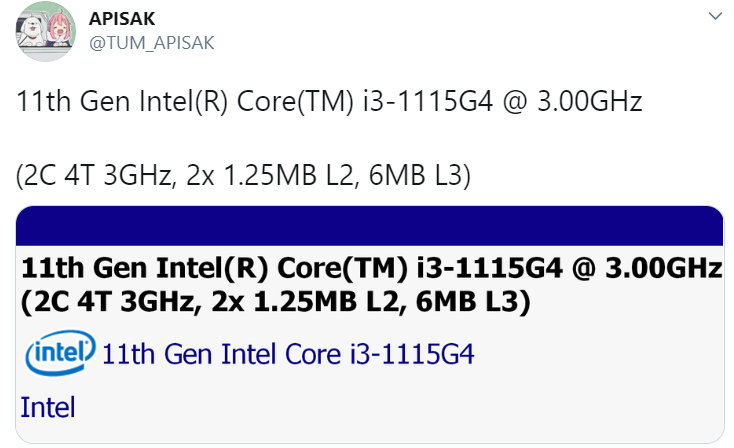Viewport: 734px width, 448px height.
Task: Select the bold card title's first line
Action: [369, 269]
